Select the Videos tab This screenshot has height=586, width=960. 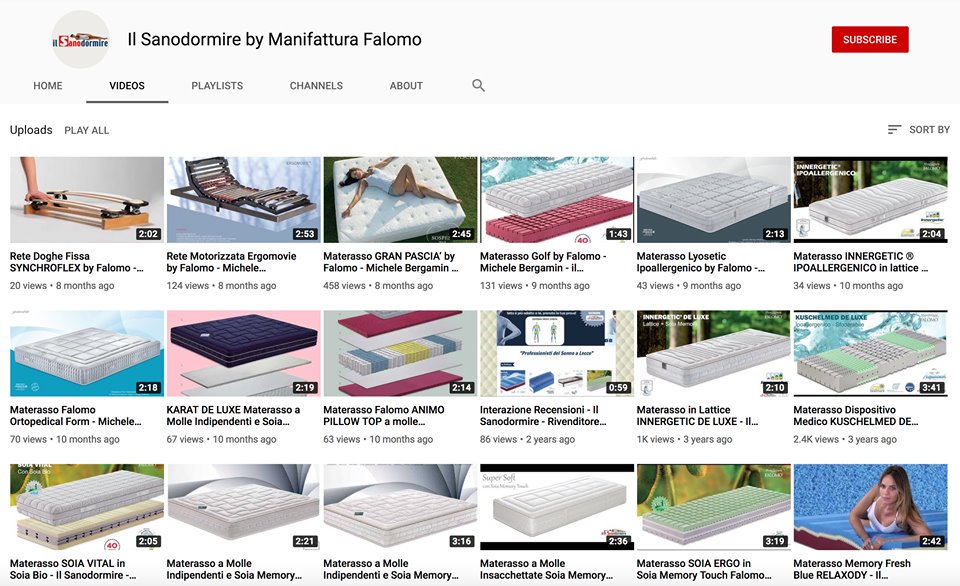pyautogui.click(x=127, y=86)
